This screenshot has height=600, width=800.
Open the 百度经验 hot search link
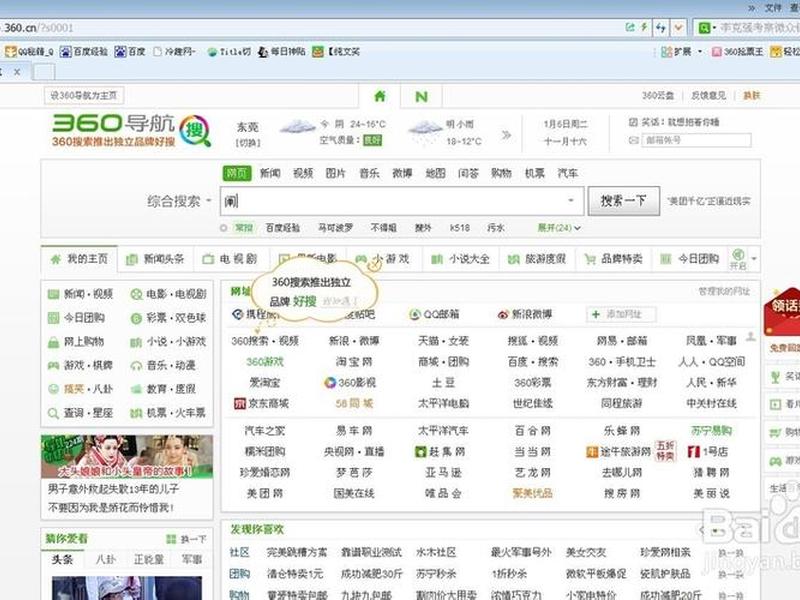coord(283,228)
